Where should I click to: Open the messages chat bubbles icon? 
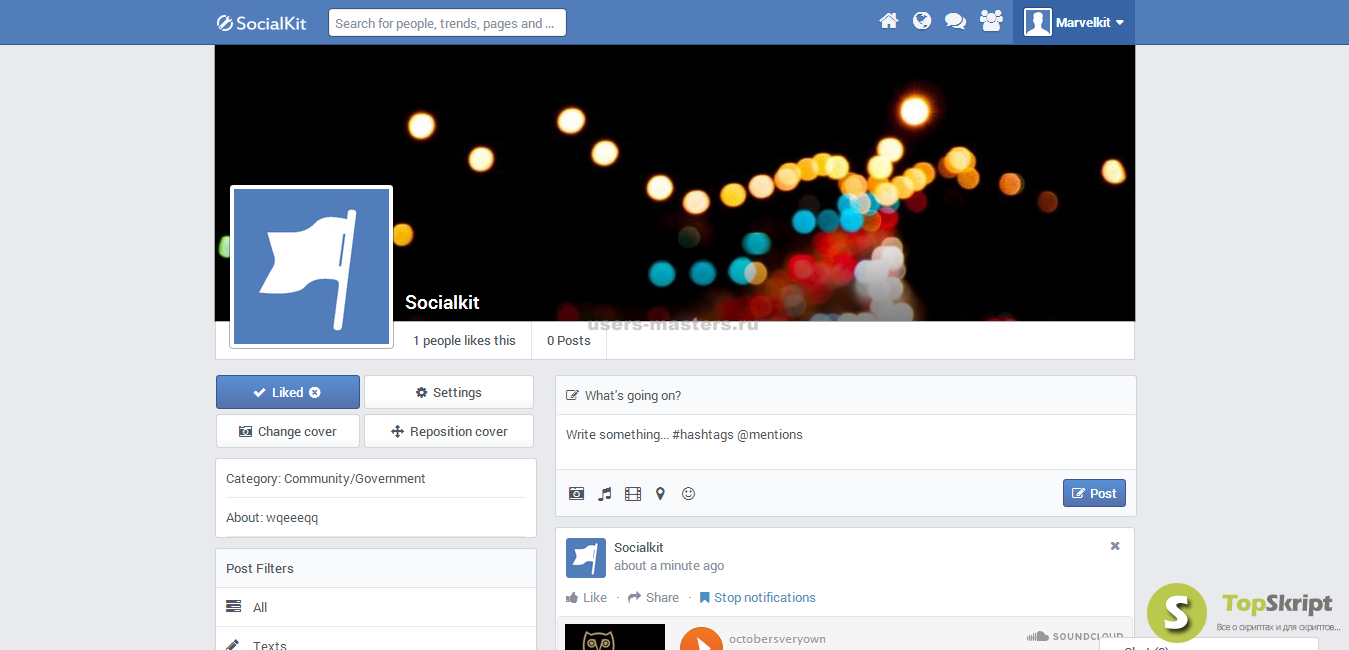[955, 21]
